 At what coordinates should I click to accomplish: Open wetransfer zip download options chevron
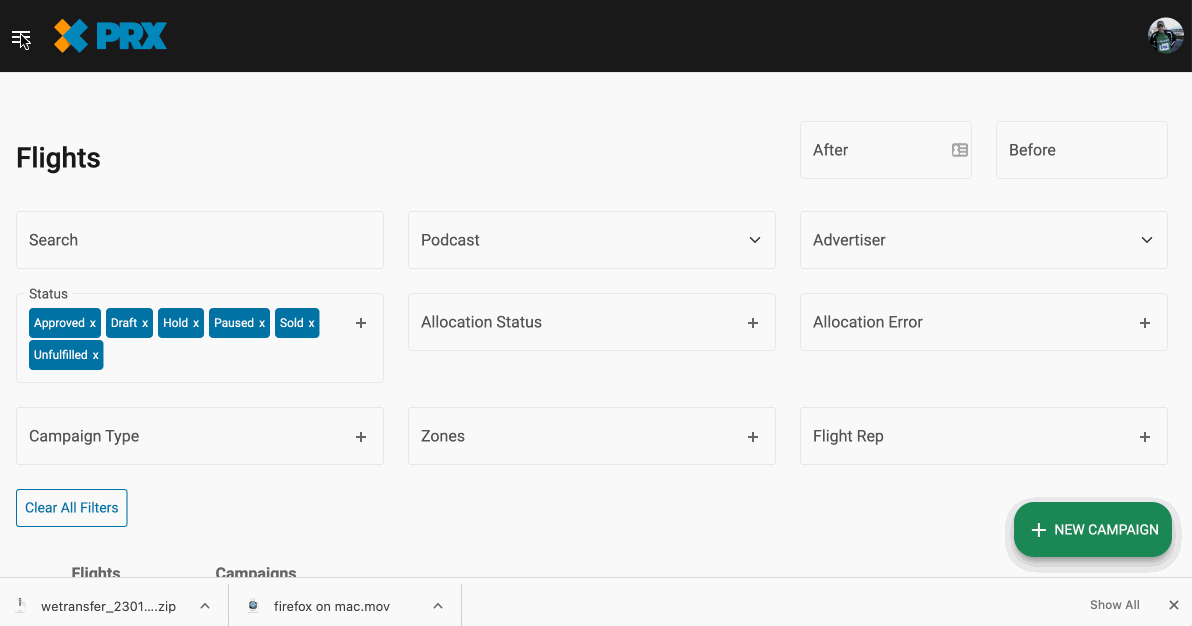point(204,606)
